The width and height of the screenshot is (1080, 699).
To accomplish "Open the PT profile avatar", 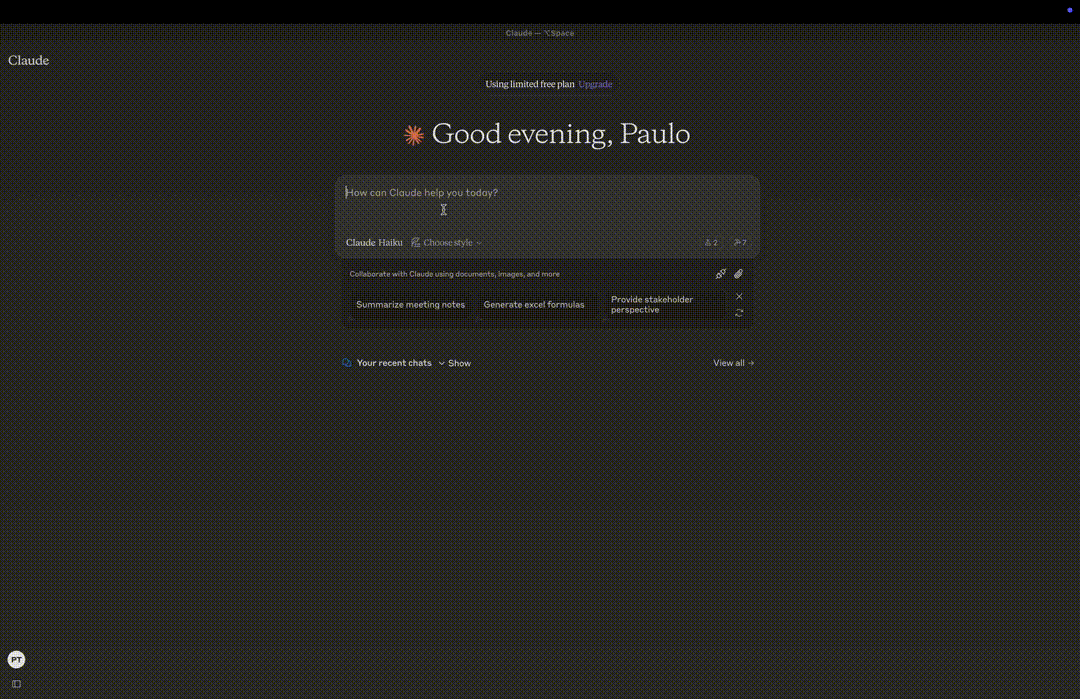I will coord(16,659).
